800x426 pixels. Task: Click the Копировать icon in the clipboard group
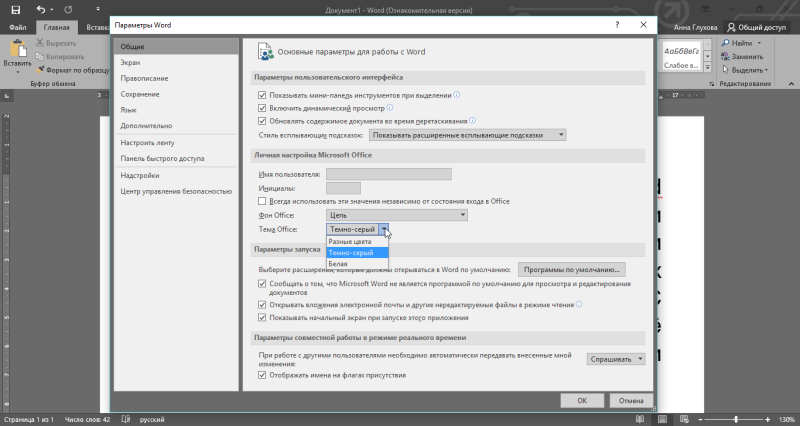pyautogui.click(x=40, y=57)
